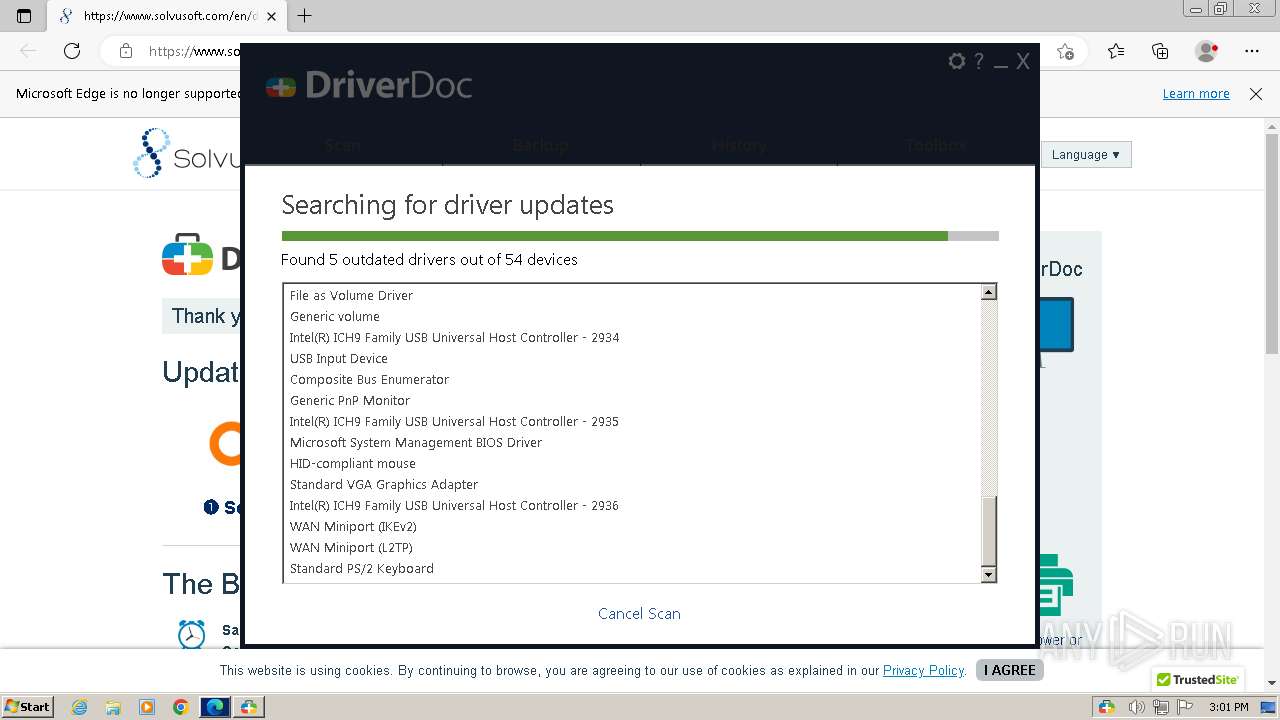Screen dimensions: 1280x720
Task: Click the device list scrollbar thumb
Action: click(x=988, y=531)
